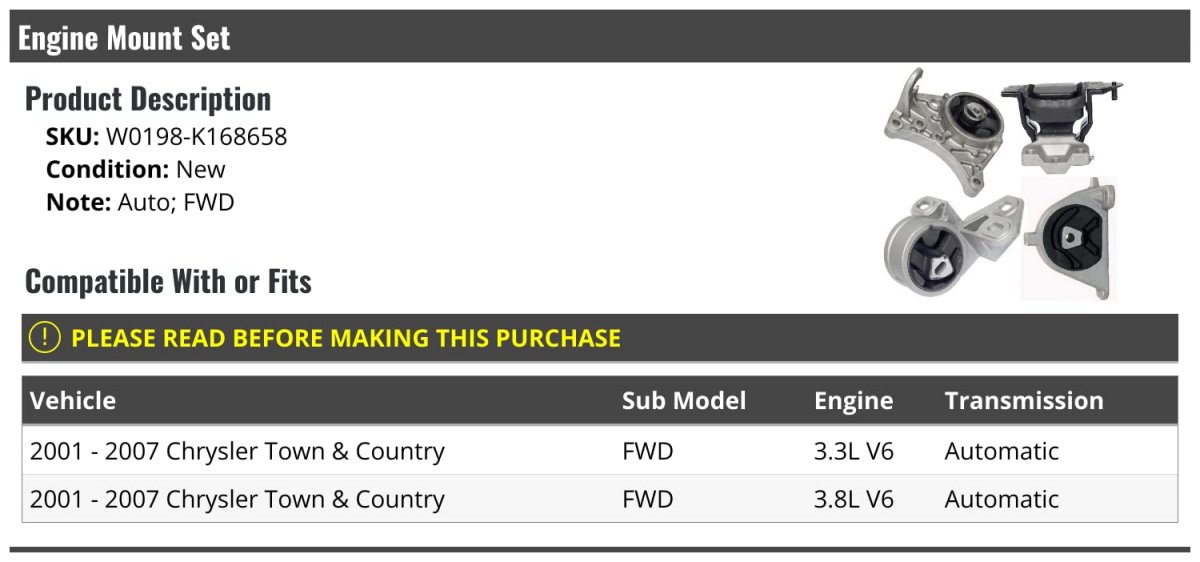Select the 3.3L V6 Town & Country row
This screenshot has height=562, width=1200.
pos(237,451)
